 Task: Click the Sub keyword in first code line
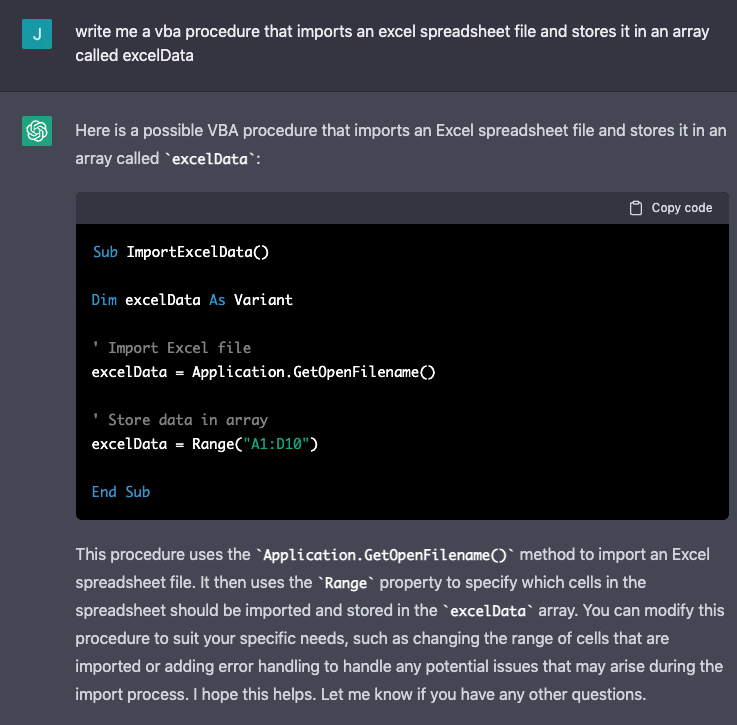point(105,252)
